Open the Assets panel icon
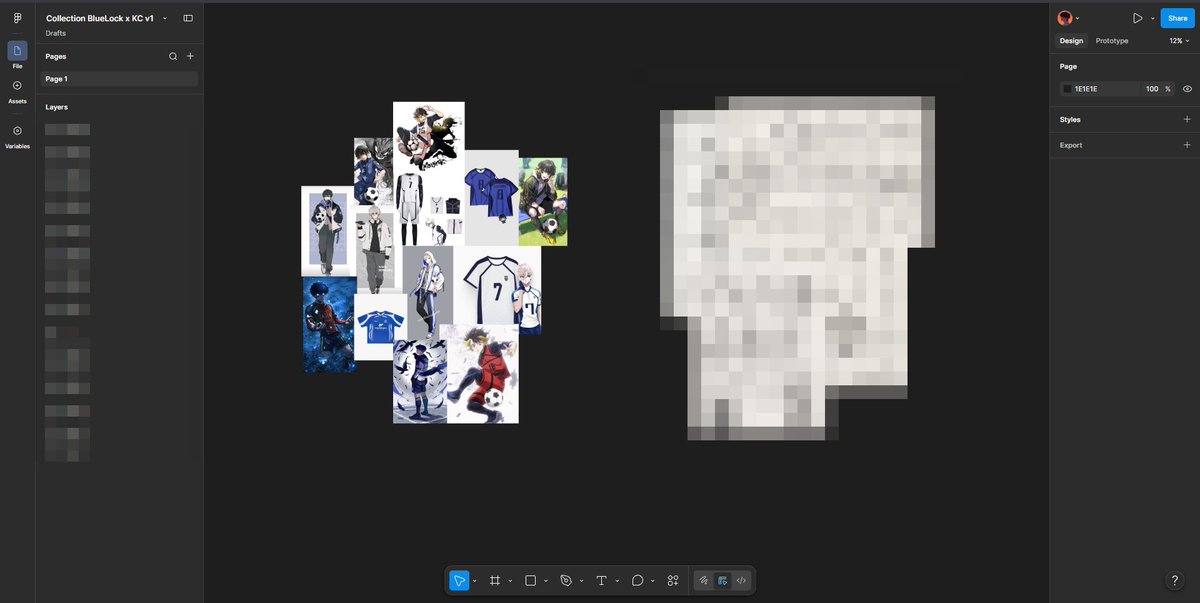The image size is (1200, 603). point(17,86)
